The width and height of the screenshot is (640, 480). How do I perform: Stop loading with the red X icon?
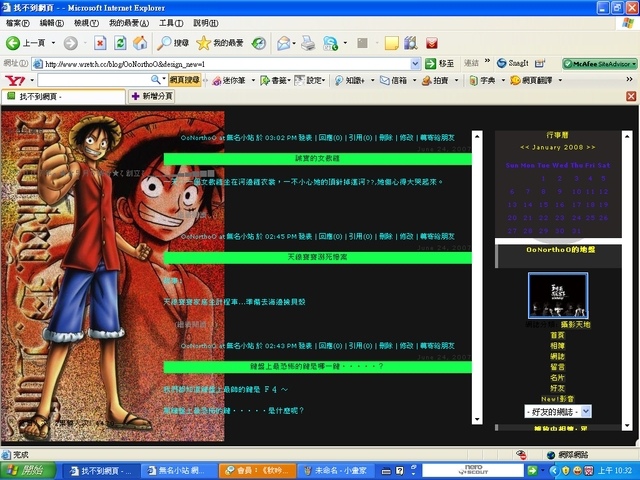click(100, 43)
